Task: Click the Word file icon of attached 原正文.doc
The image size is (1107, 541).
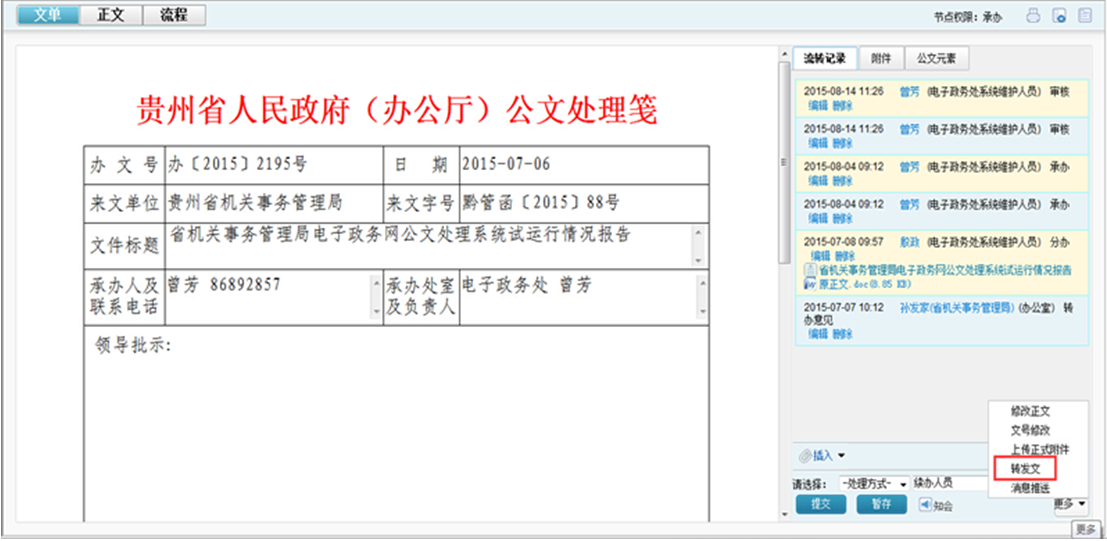Action: 811,277
